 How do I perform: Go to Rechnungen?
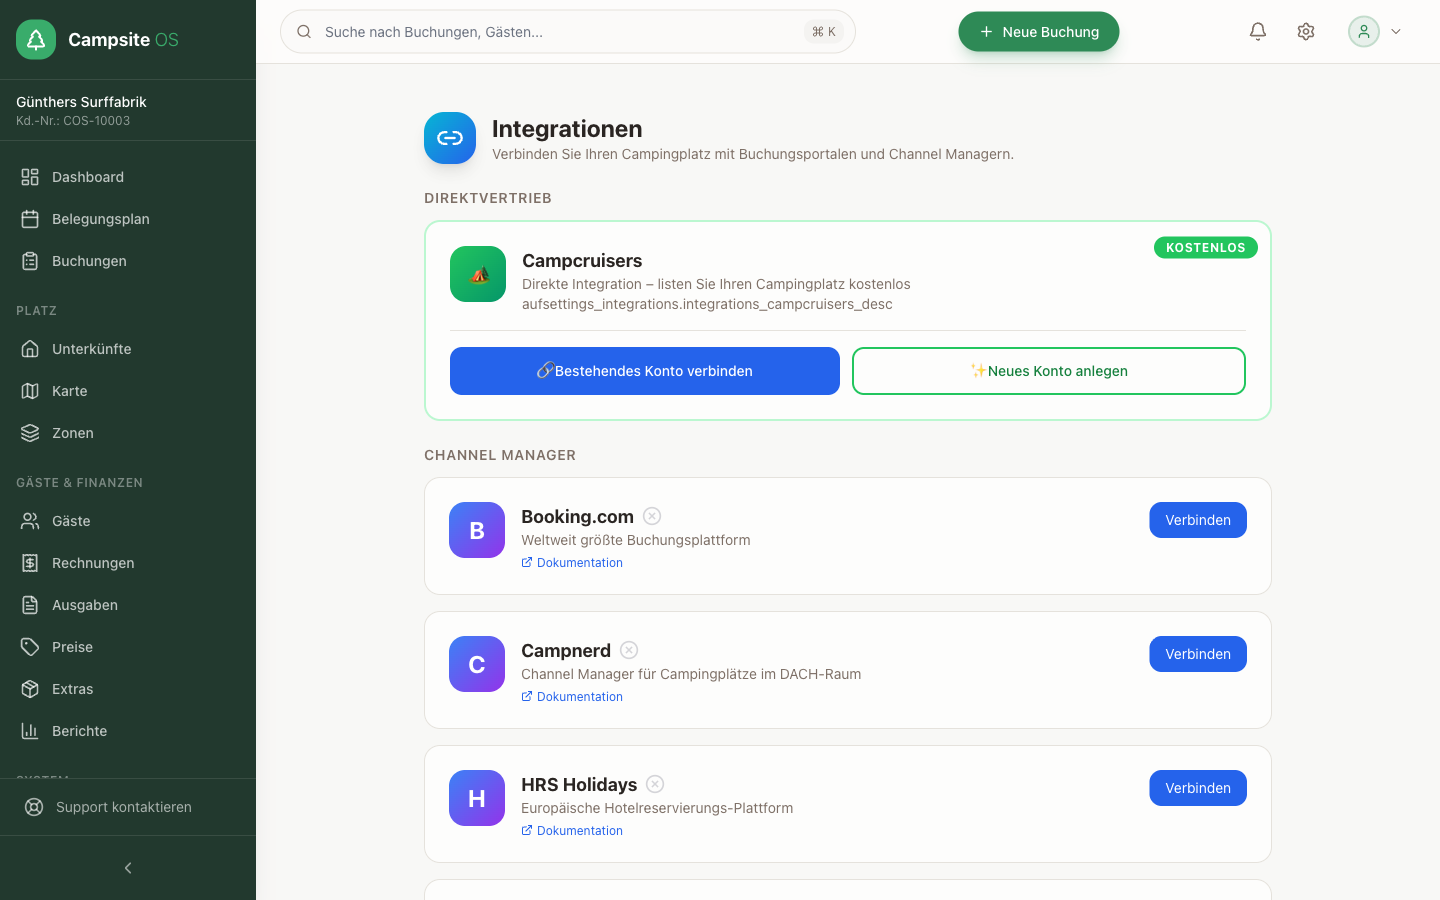pyautogui.click(x=128, y=563)
